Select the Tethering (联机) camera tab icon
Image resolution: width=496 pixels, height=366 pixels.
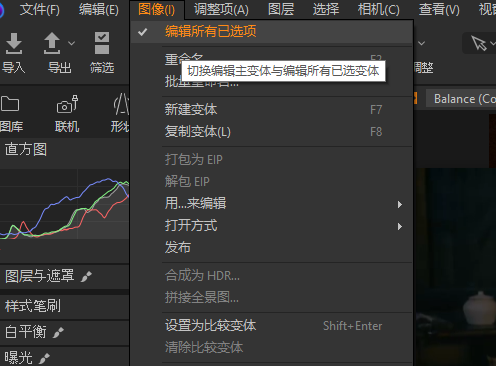pyautogui.click(x=67, y=104)
